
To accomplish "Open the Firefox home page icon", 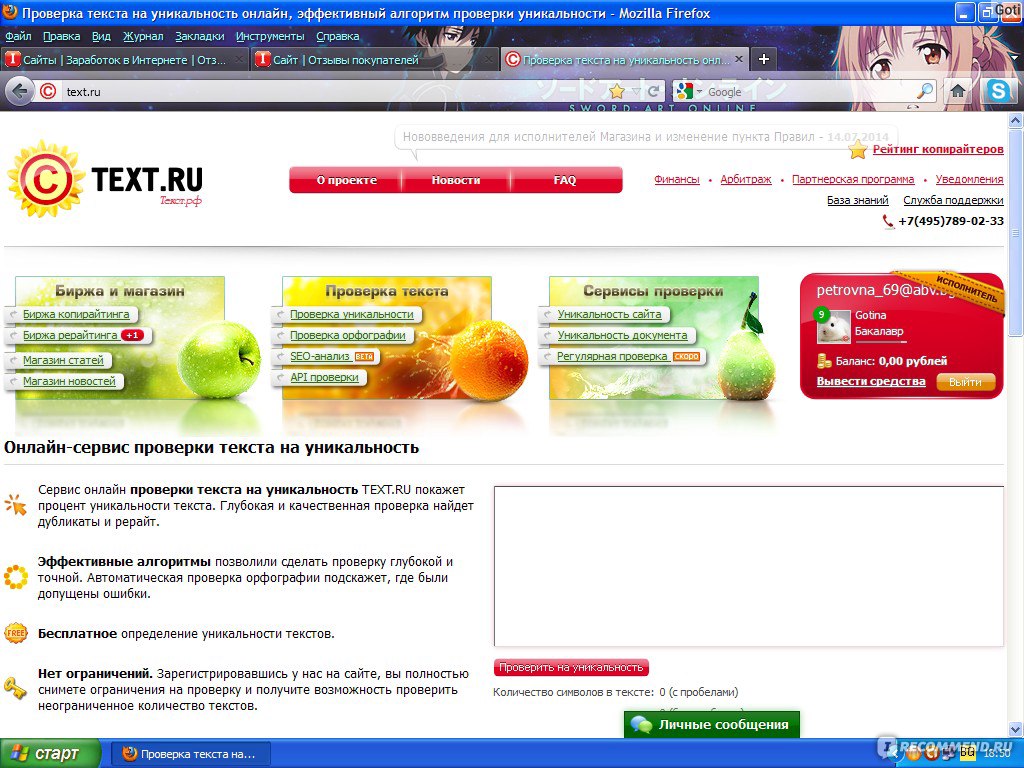I will (x=957, y=91).
